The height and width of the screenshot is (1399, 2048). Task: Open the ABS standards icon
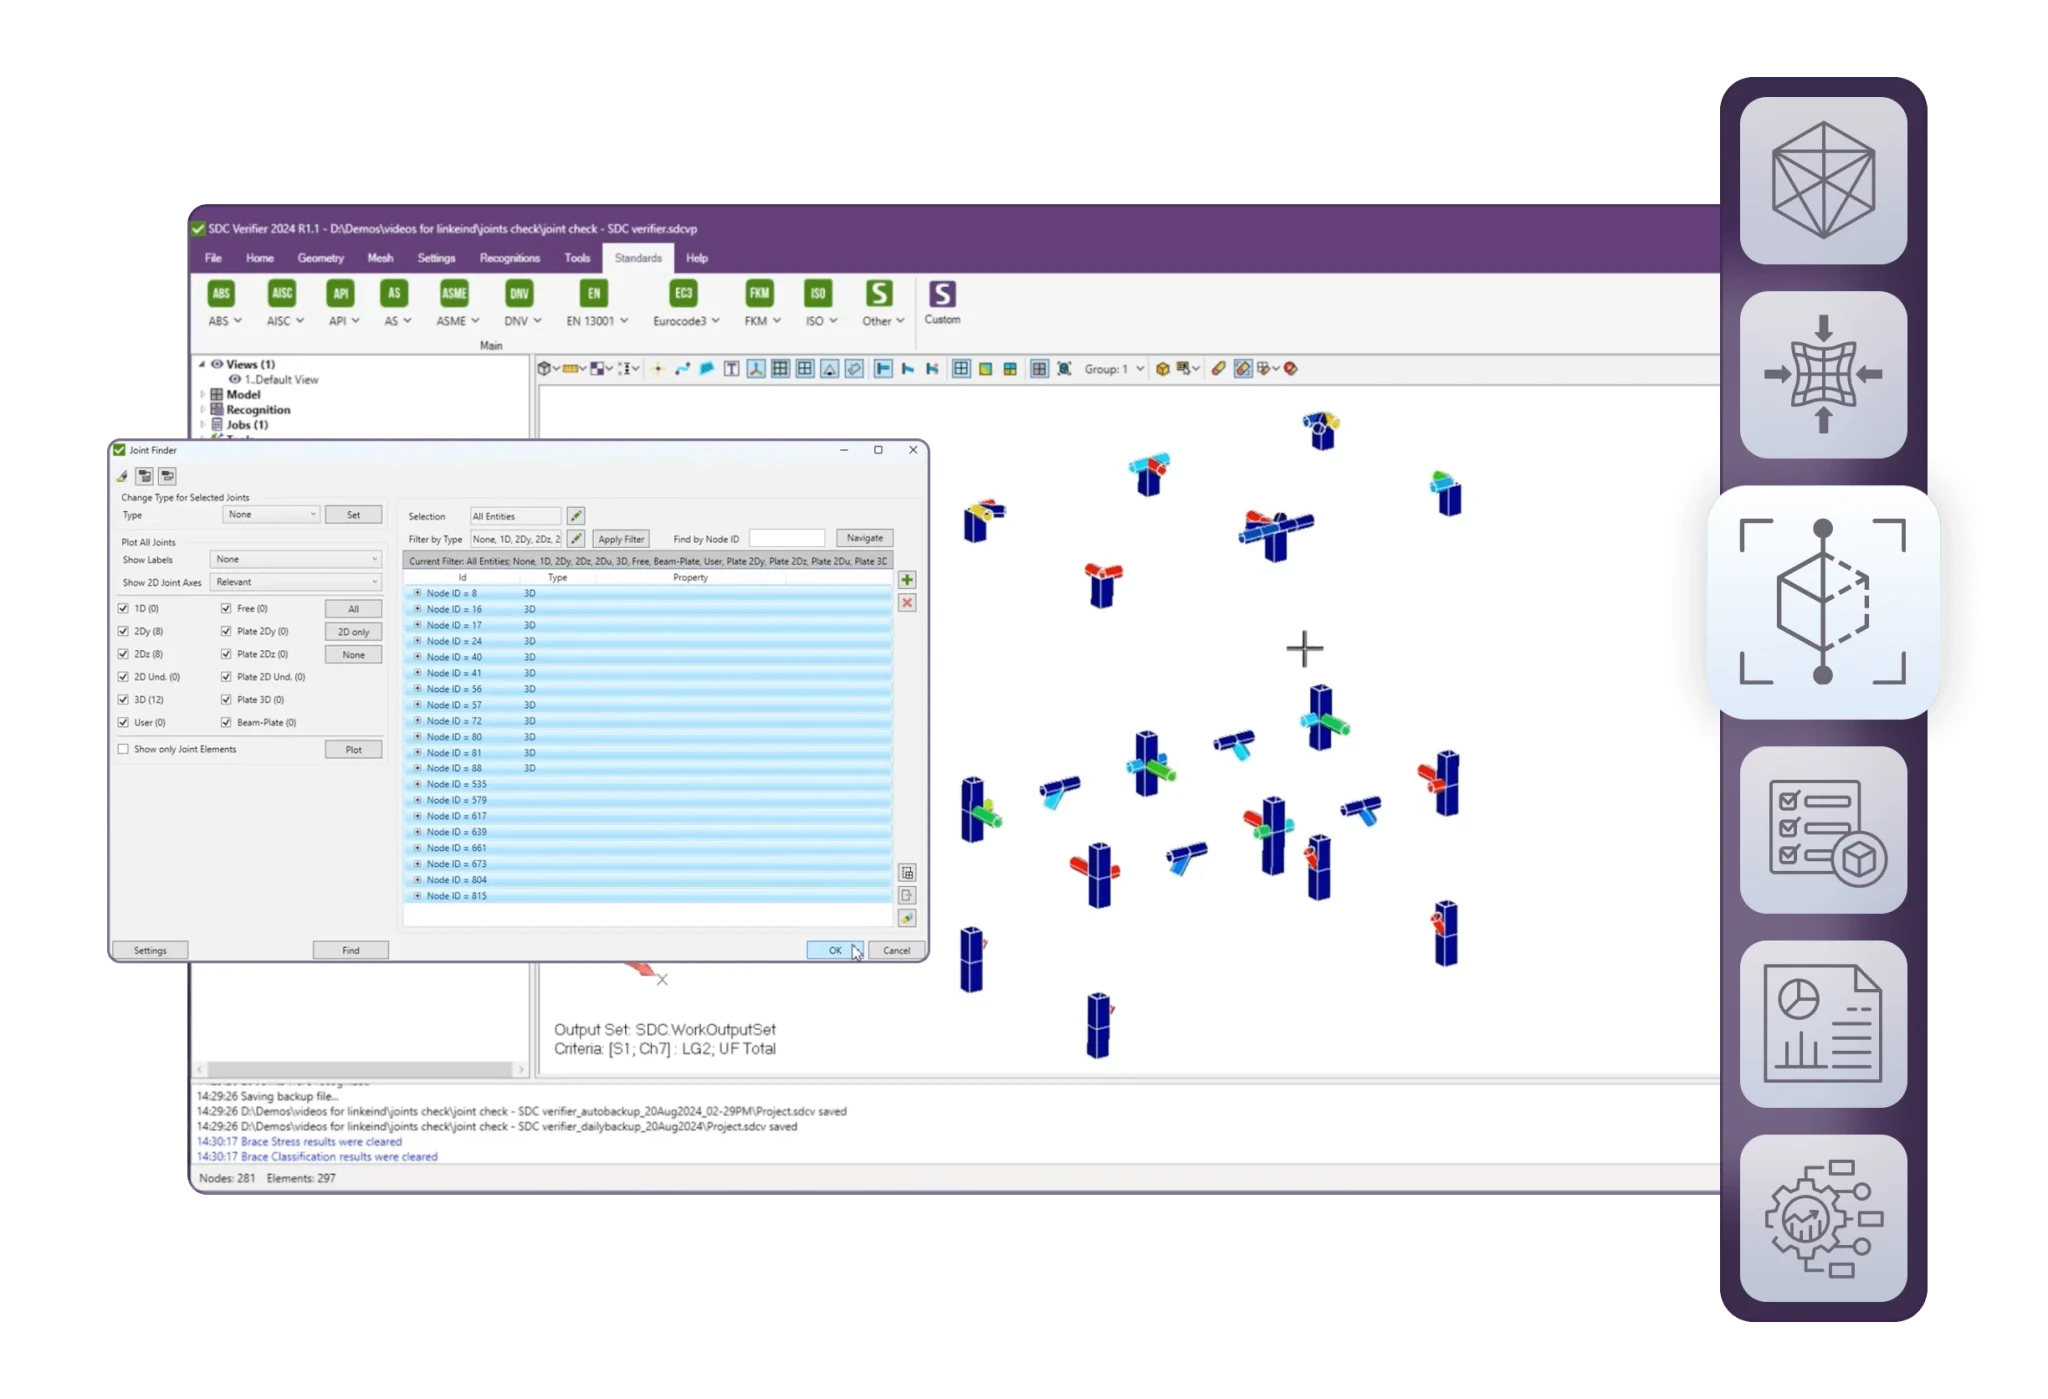point(221,293)
